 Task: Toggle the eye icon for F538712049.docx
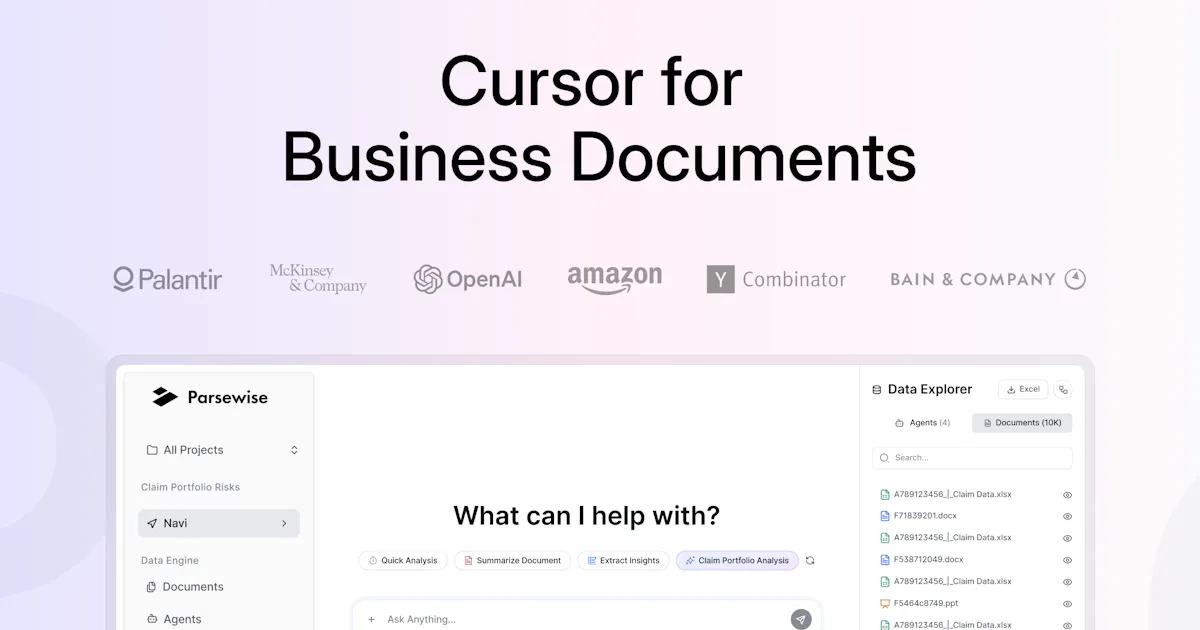click(1067, 561)
